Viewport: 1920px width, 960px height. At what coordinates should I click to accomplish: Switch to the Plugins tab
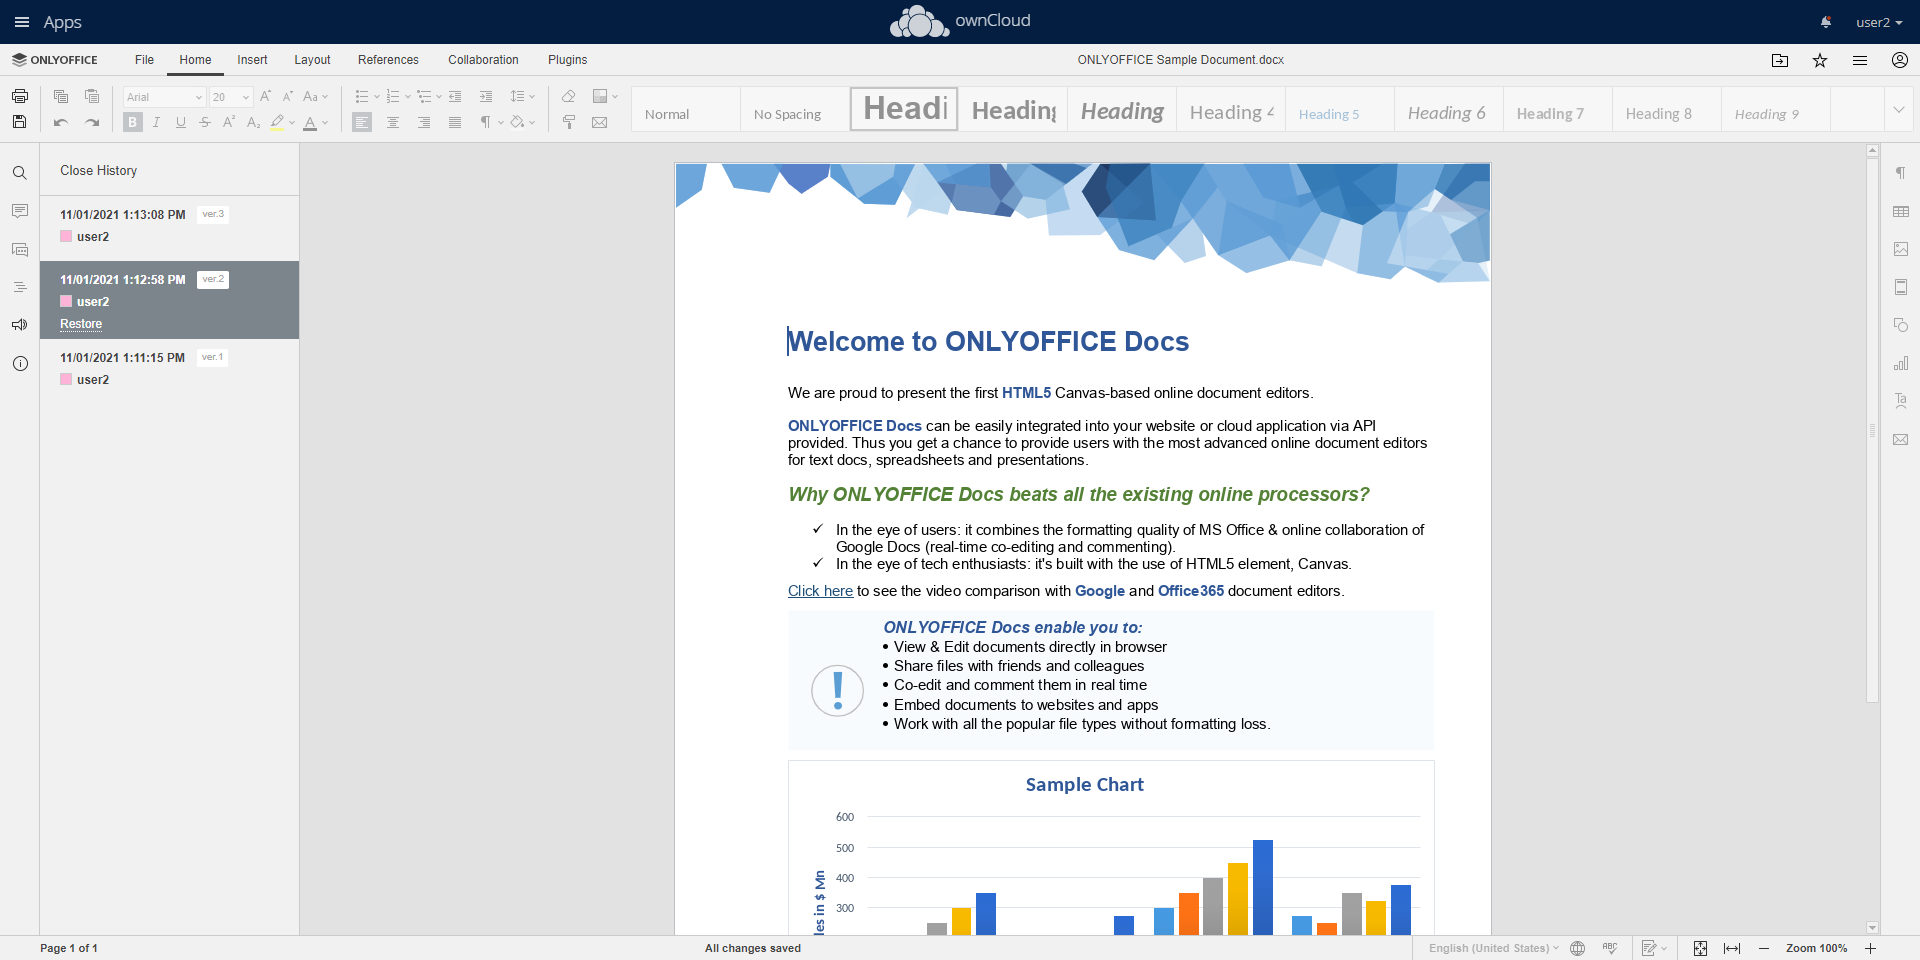click(x=567, y=60)
